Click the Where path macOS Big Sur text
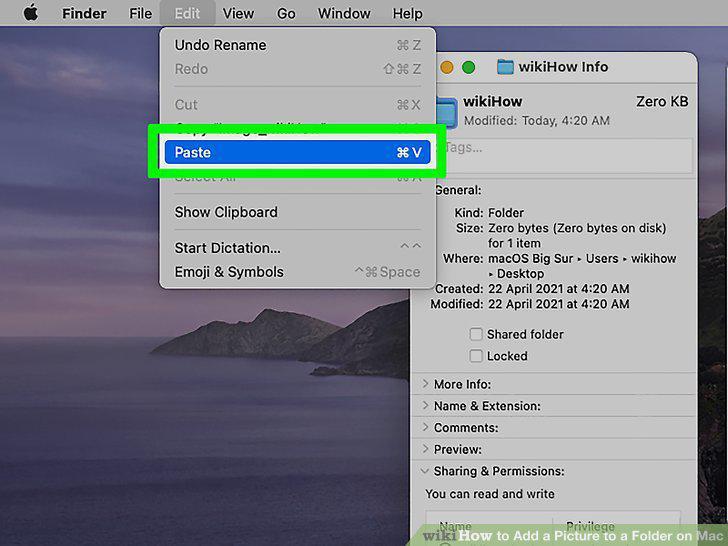Viewport: 728px width, 546px height. (x=530, y=258)
